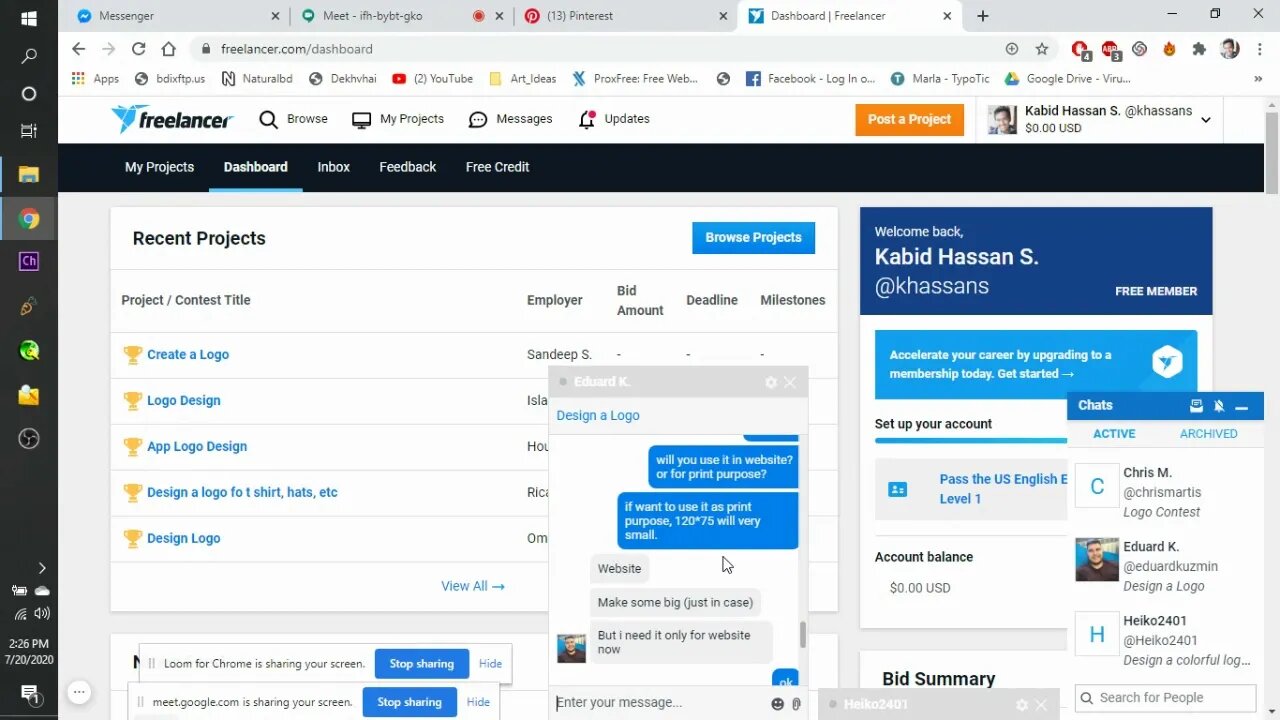
Task: Open the Feedback tab
Action: coord(407,167)
